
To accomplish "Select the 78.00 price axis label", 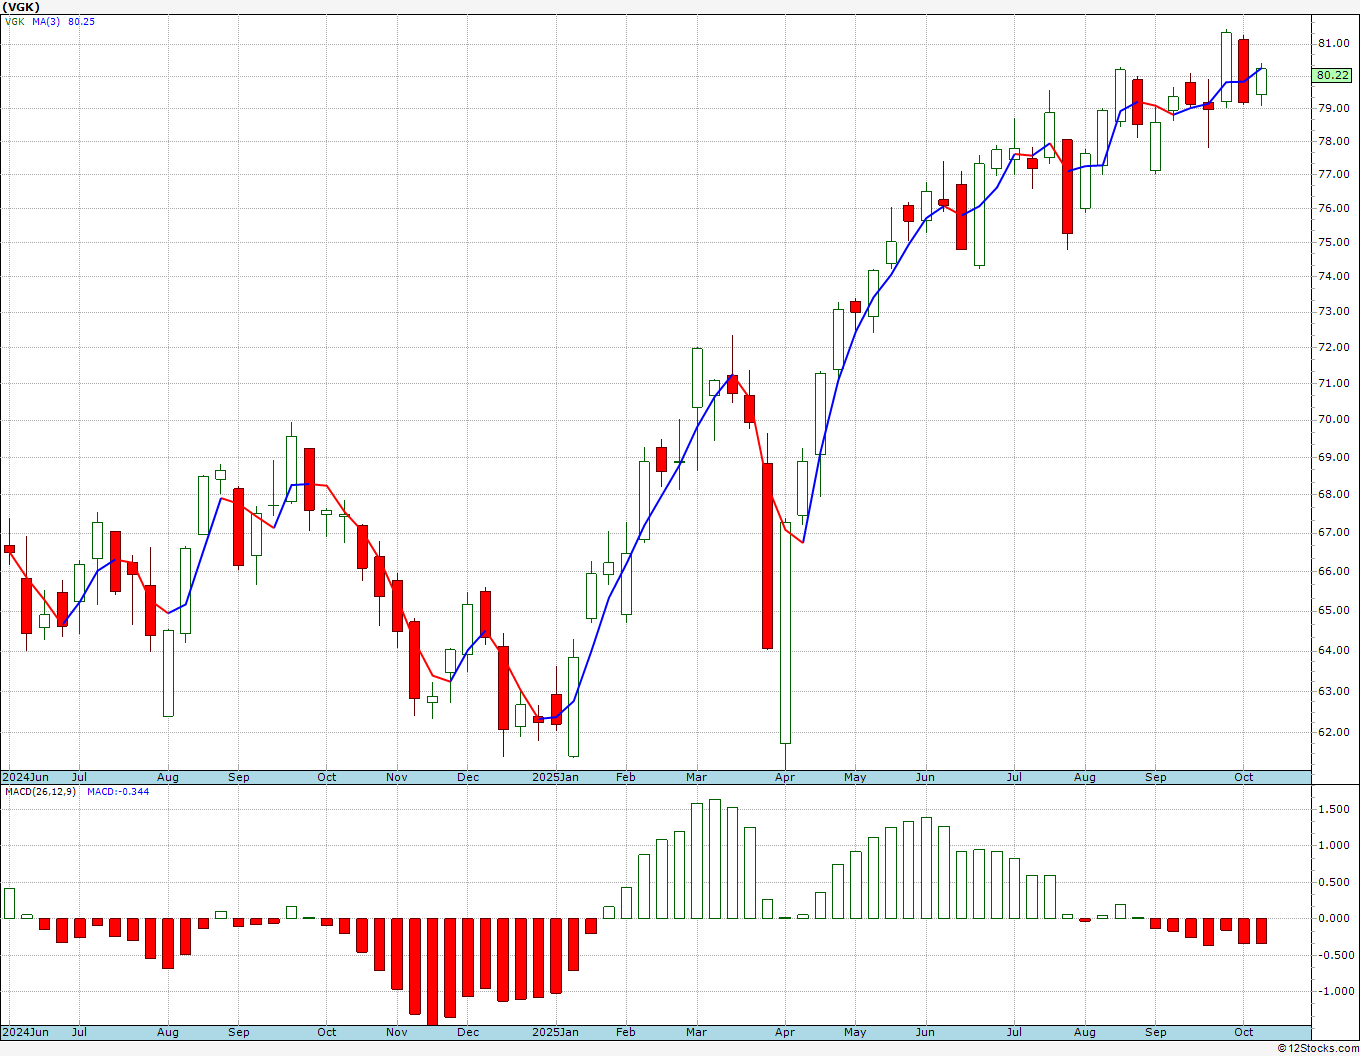I will click(1334, 141).
